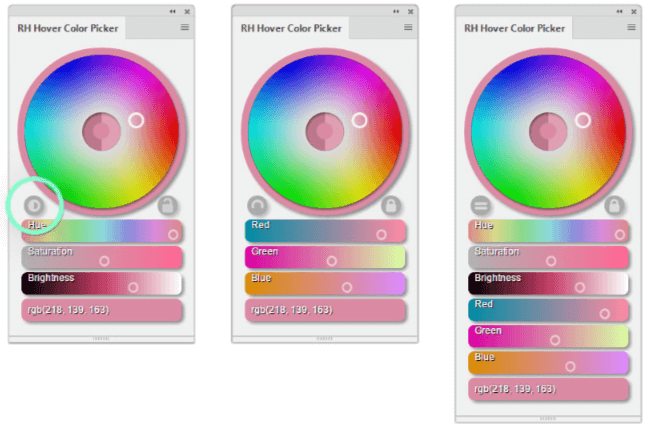Image resolution: width=649 pixels, height=431 pixels.
Task: Select the RH Hover Color Picker tab in the HSB-only panel
Action: (x=68, y=28)
